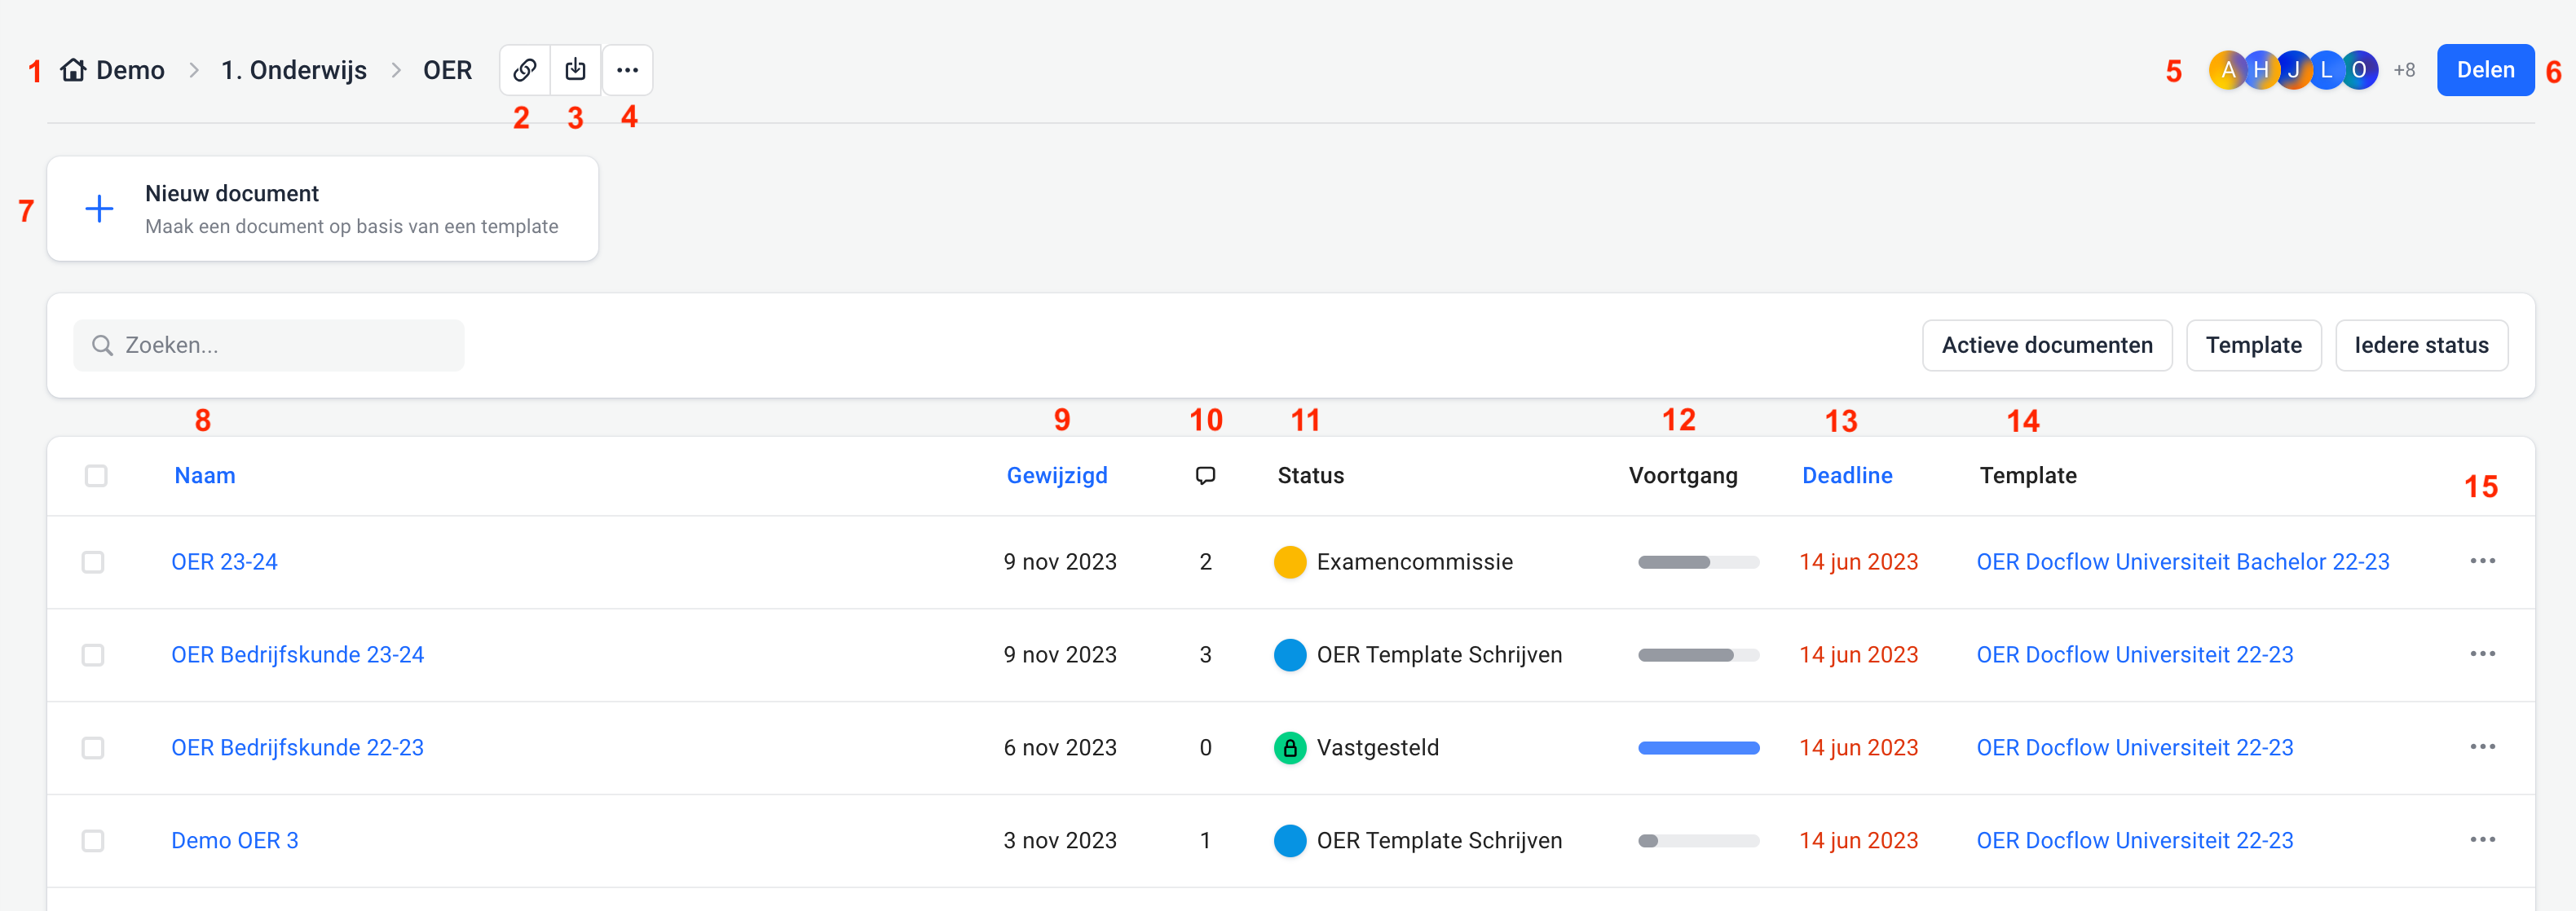This screenshot has width=2576, height=911.
Task: Click the Demo home icon in breadcrumb
Action: (73, 70)
